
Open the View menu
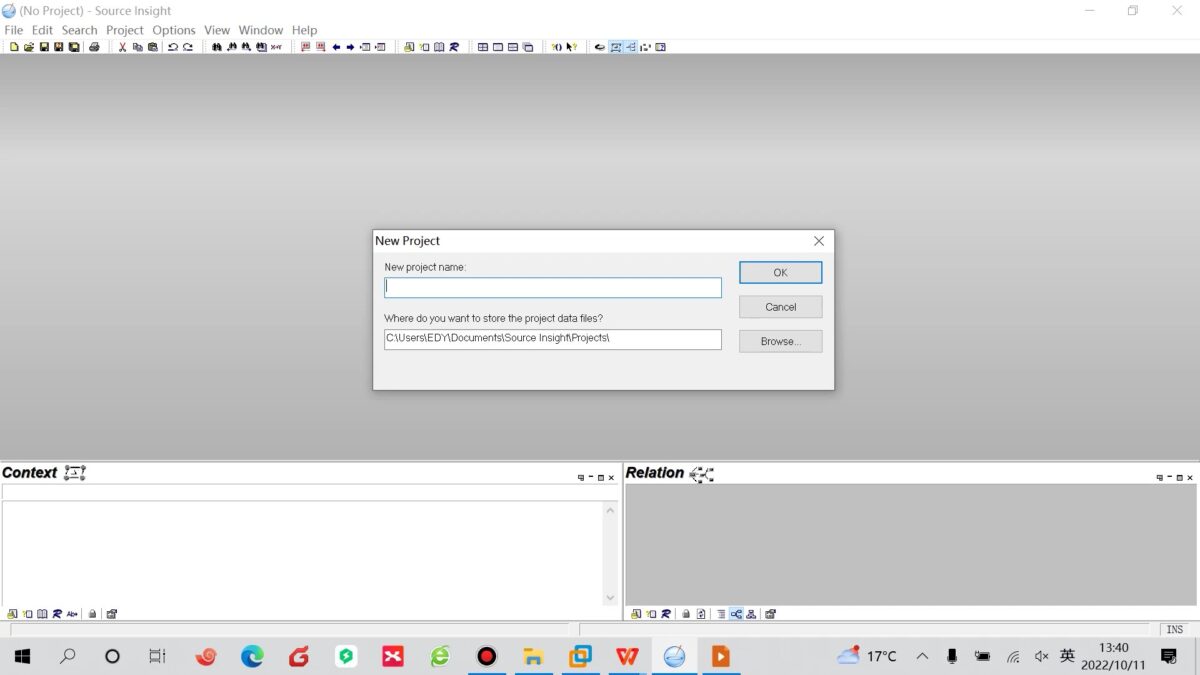pyautogui.click(x=217, y=30)
